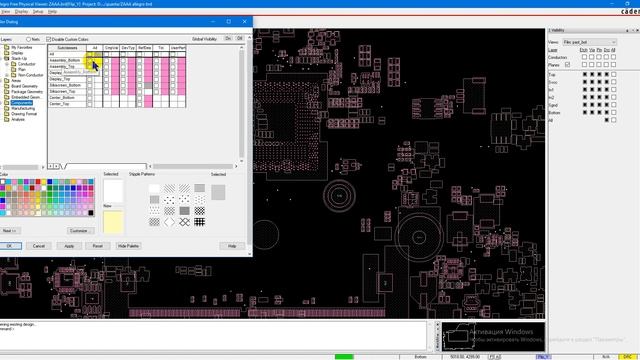The height and width of the screenshot is (360, 640).
Task: Click the Apply button
Action: tap(69, 246)
